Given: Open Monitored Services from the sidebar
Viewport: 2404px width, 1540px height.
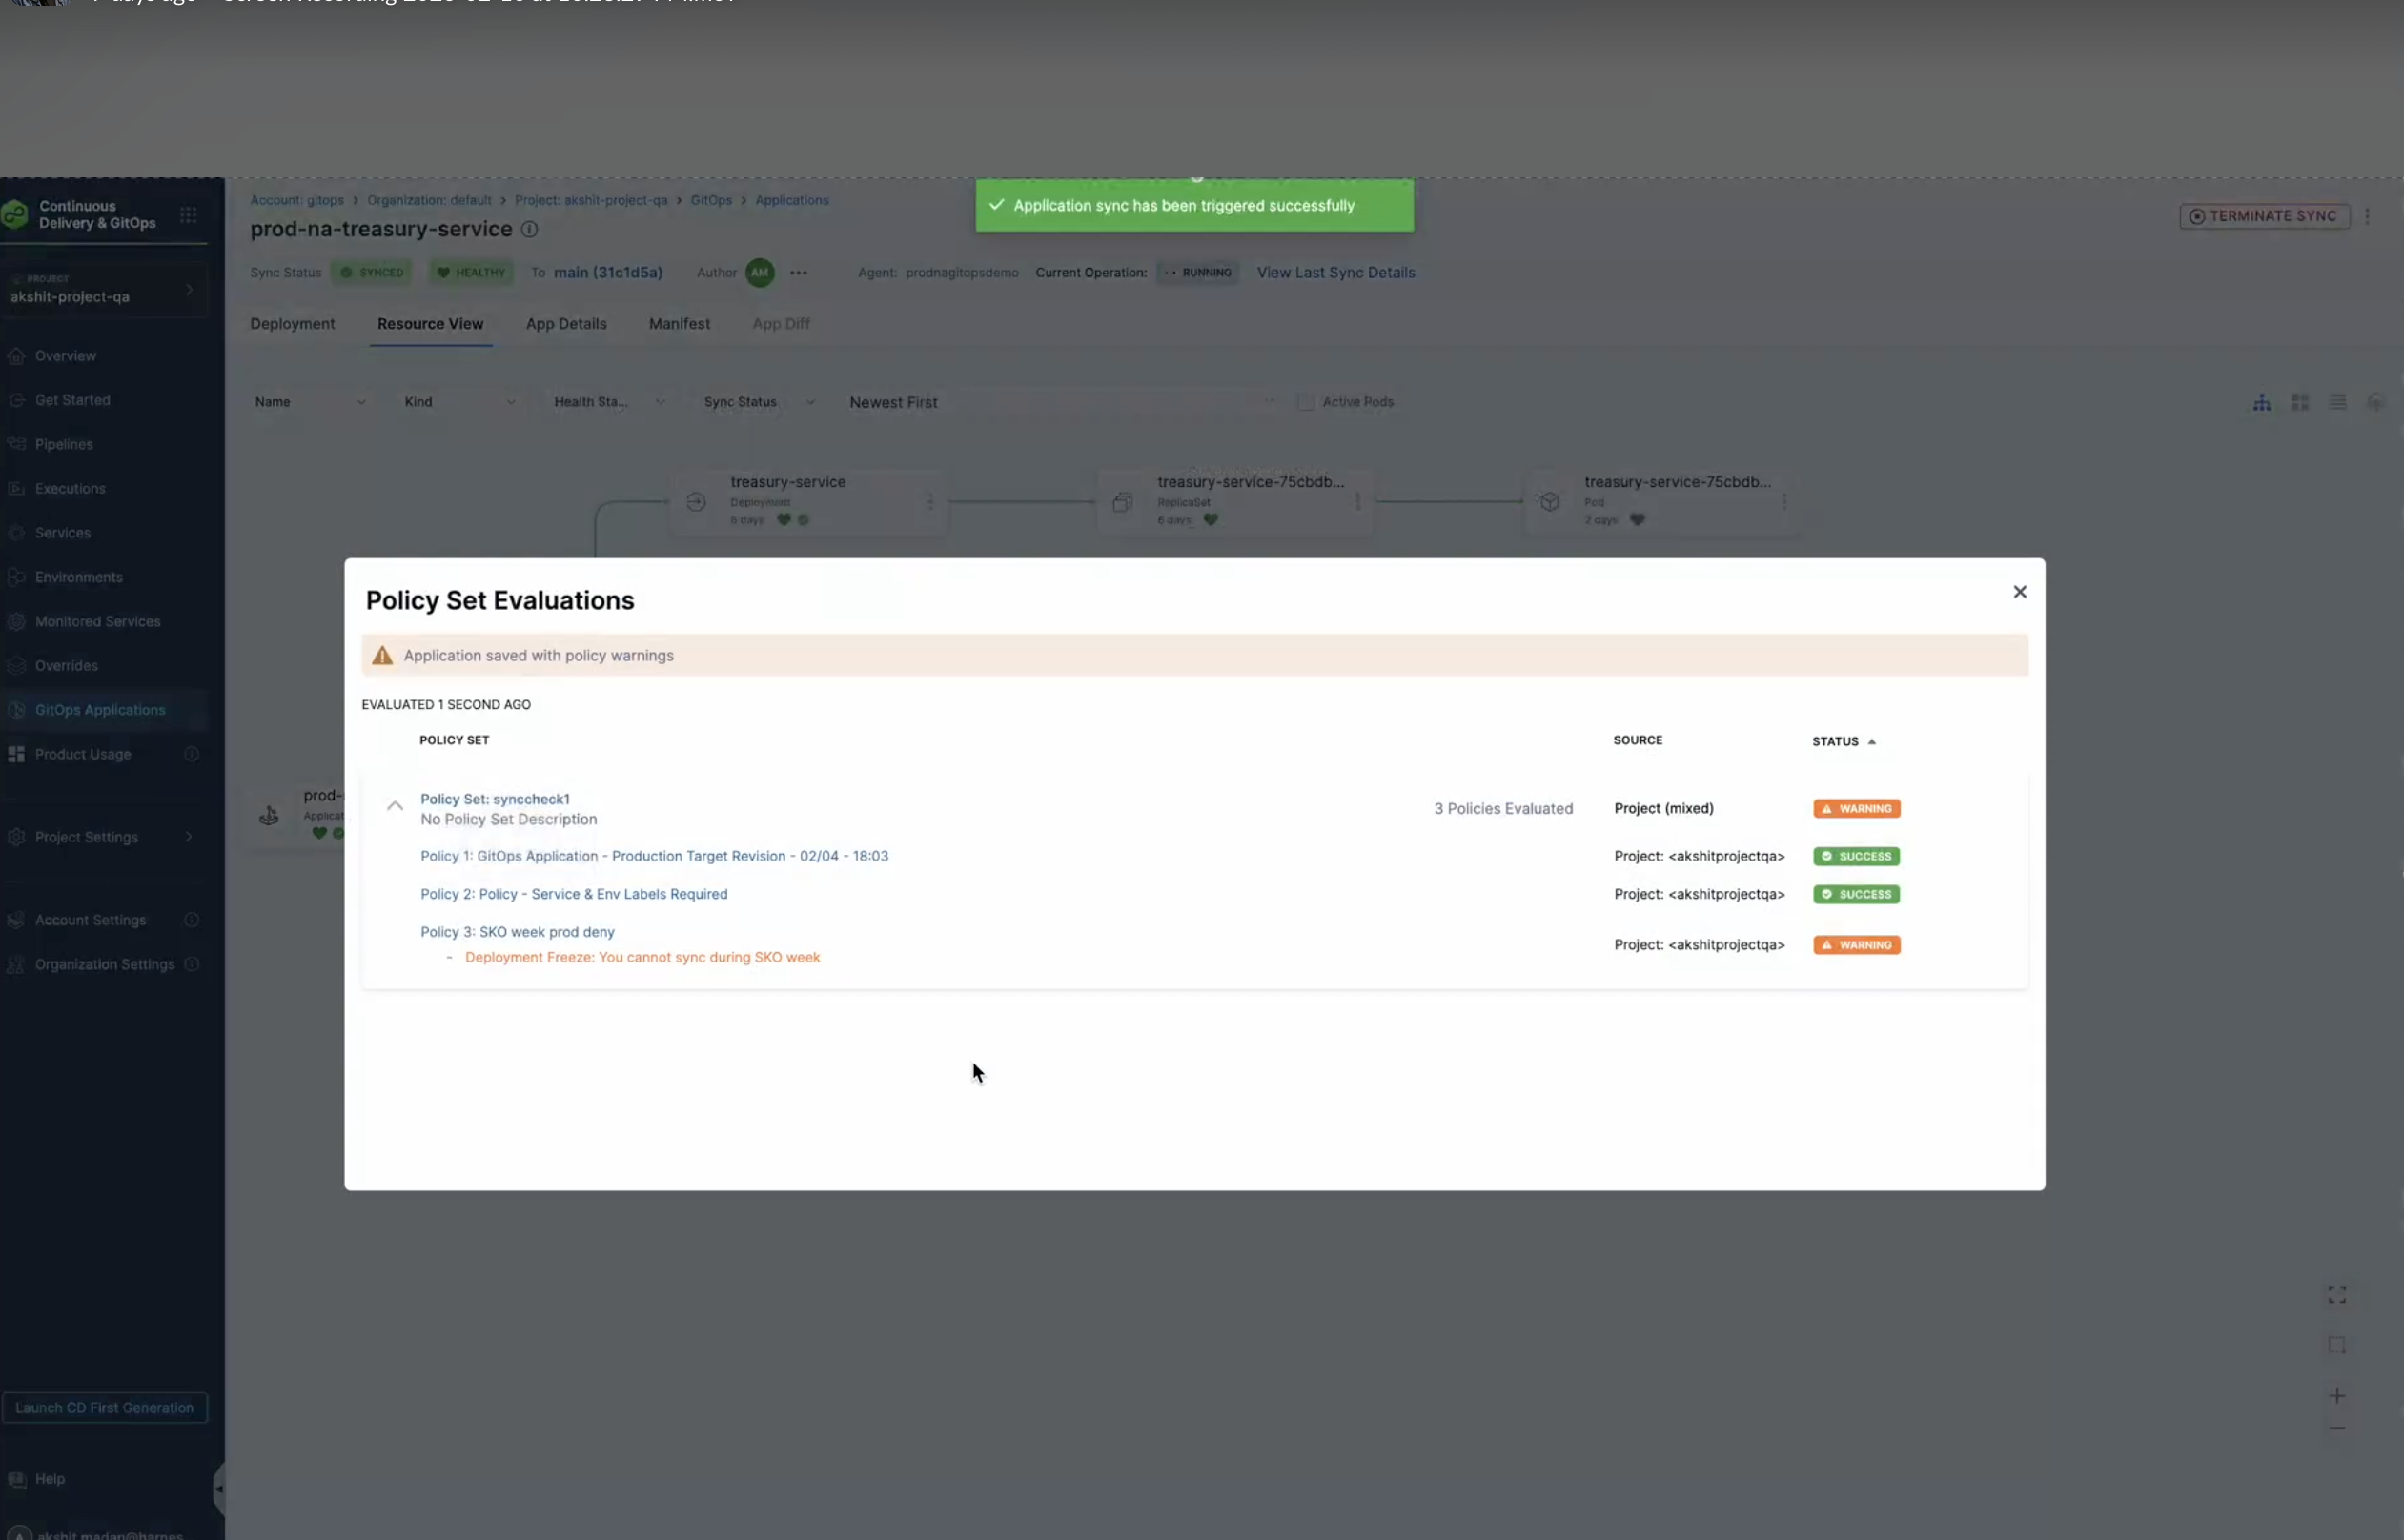Looking at the screenshot, I should 16,621.
